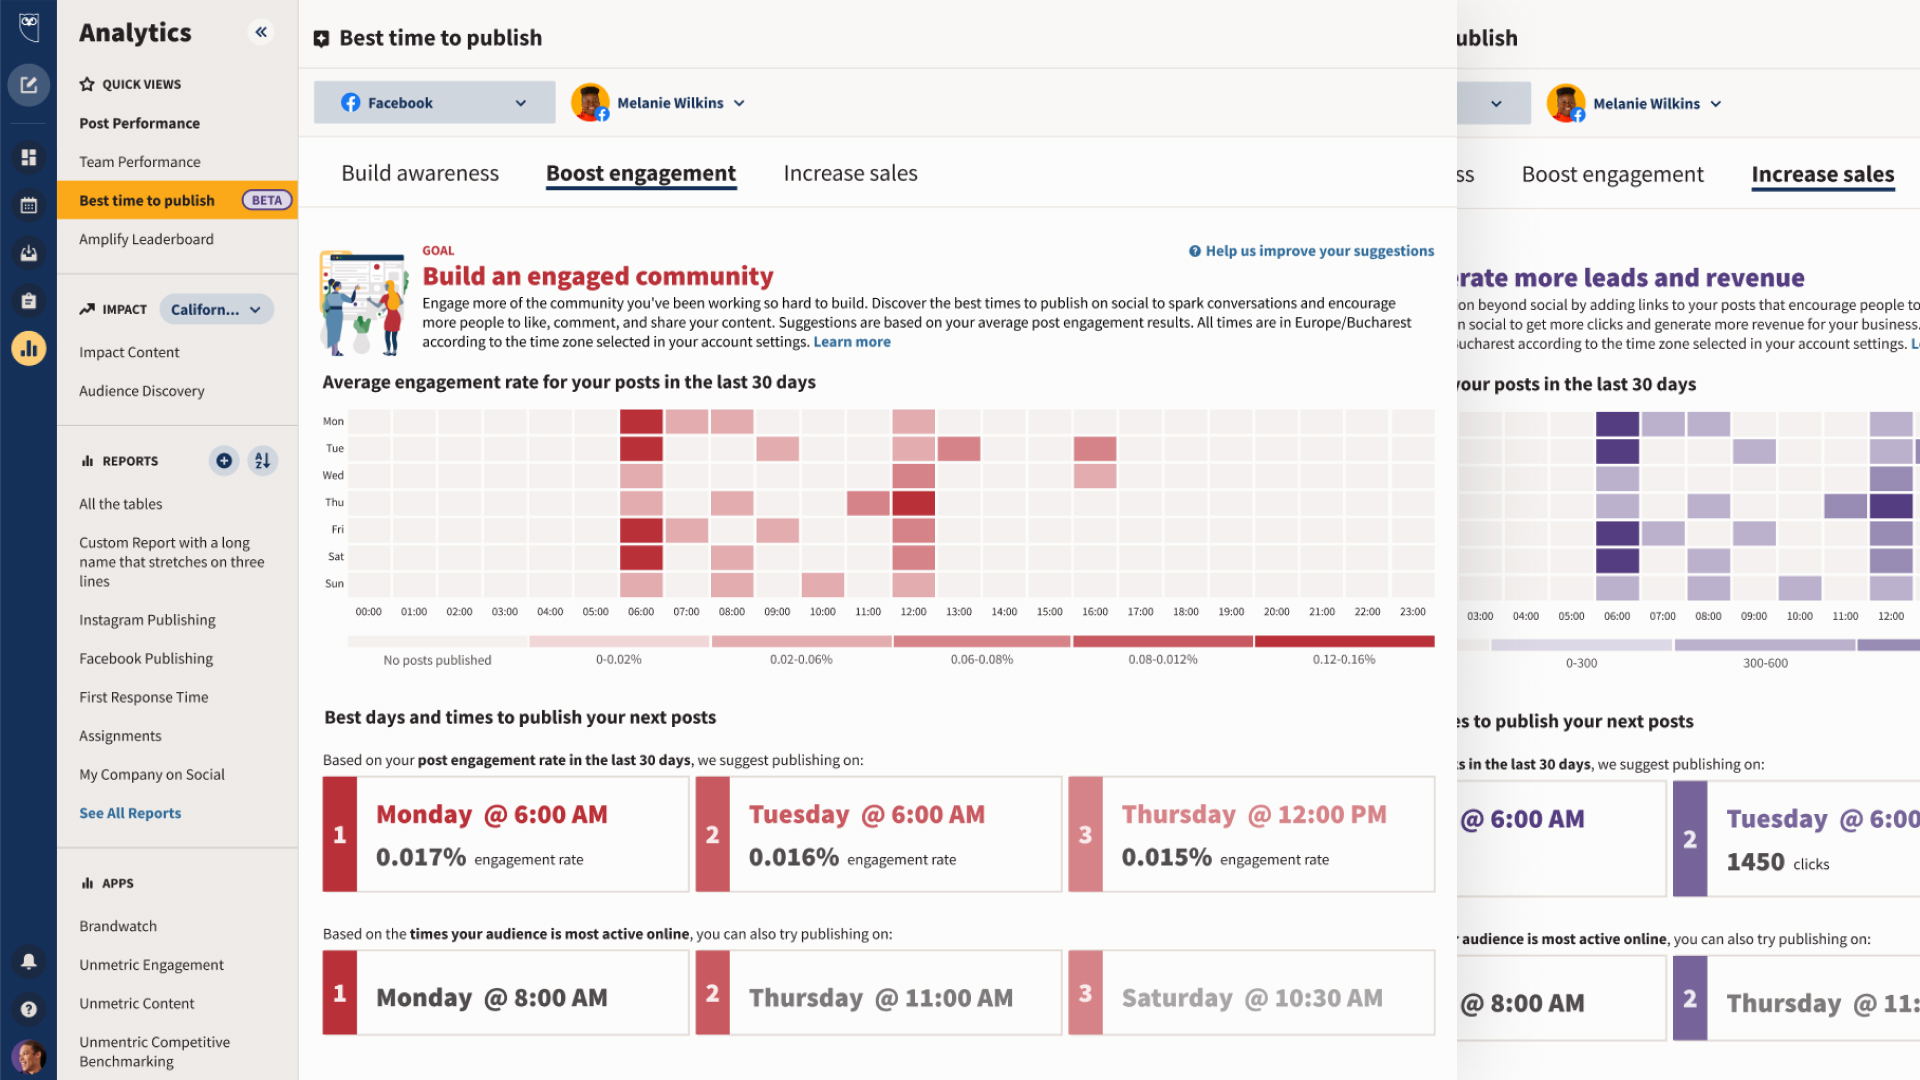
Task: Sort reports using the A-Z icon
Action: pyautogui.click(x=262, y=461)
